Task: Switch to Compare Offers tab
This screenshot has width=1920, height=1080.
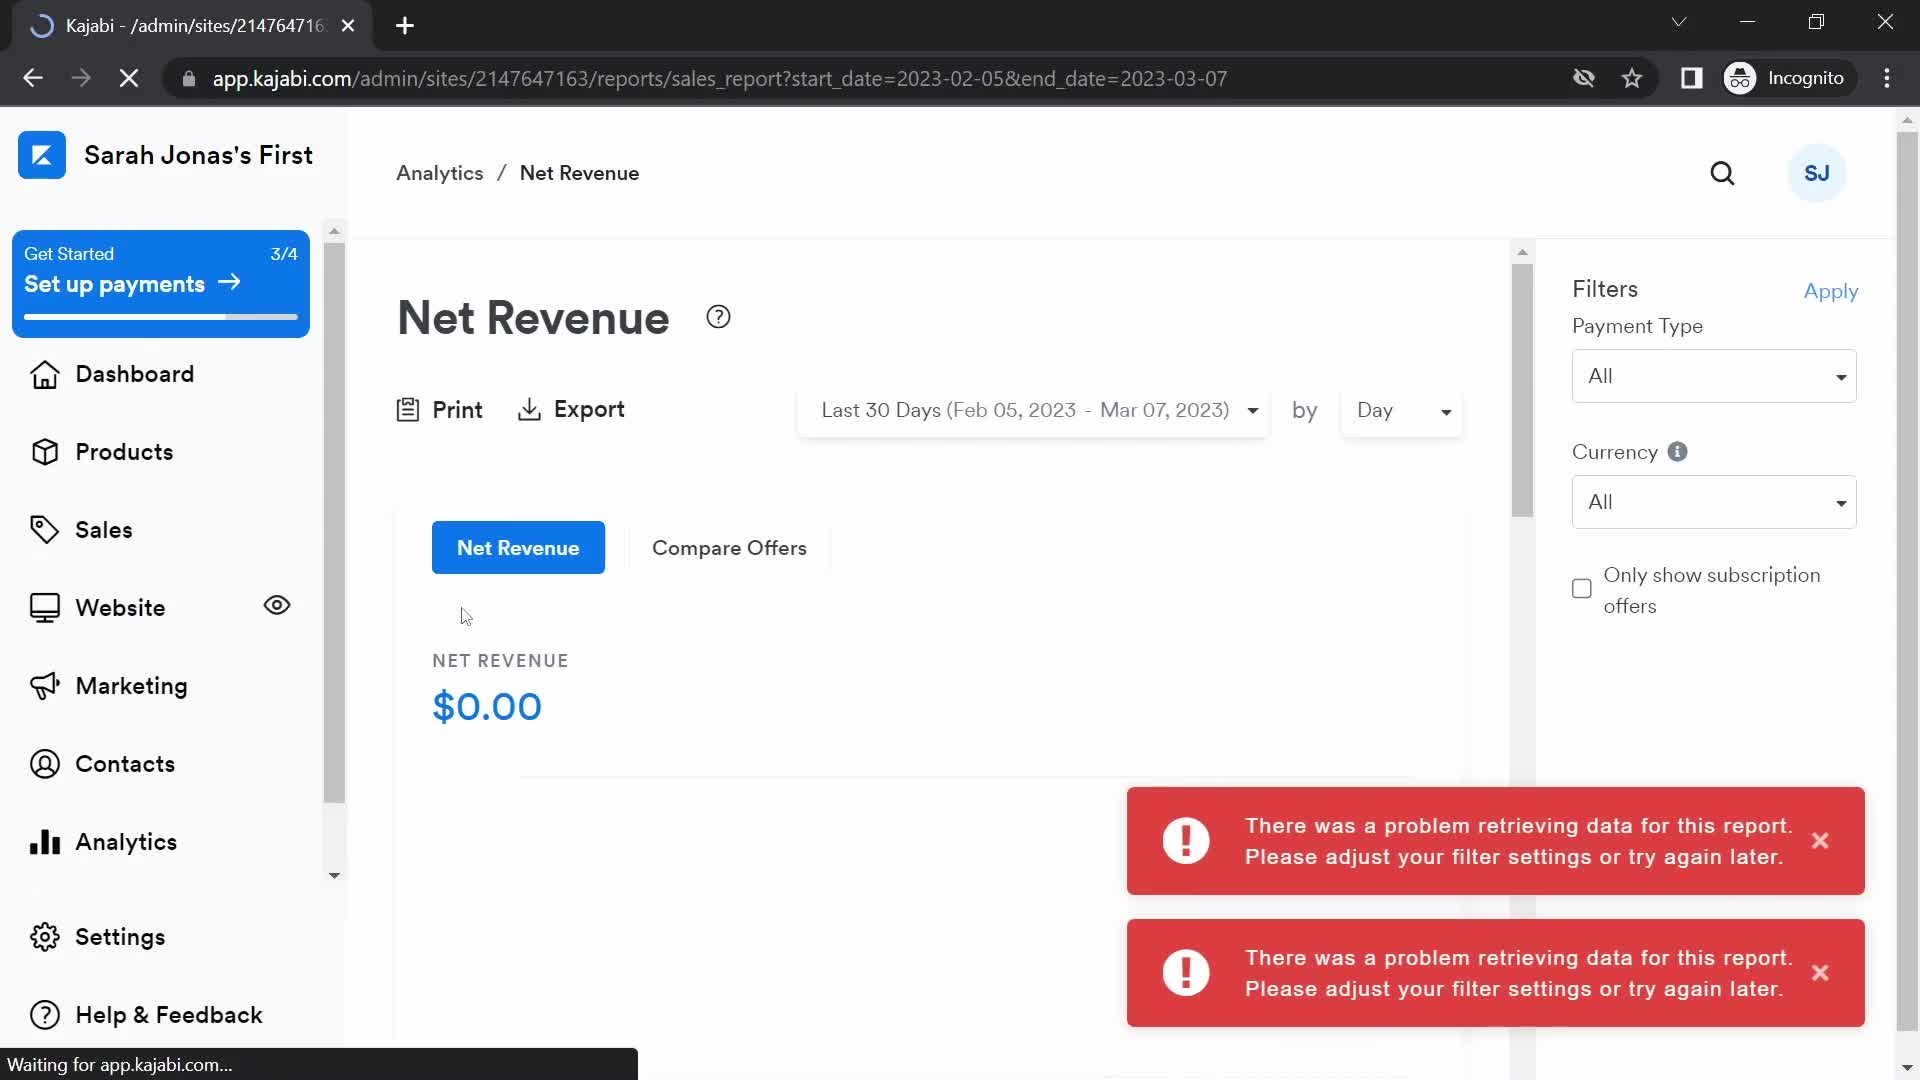Action: pyautogui.click(x=729, y=547)
